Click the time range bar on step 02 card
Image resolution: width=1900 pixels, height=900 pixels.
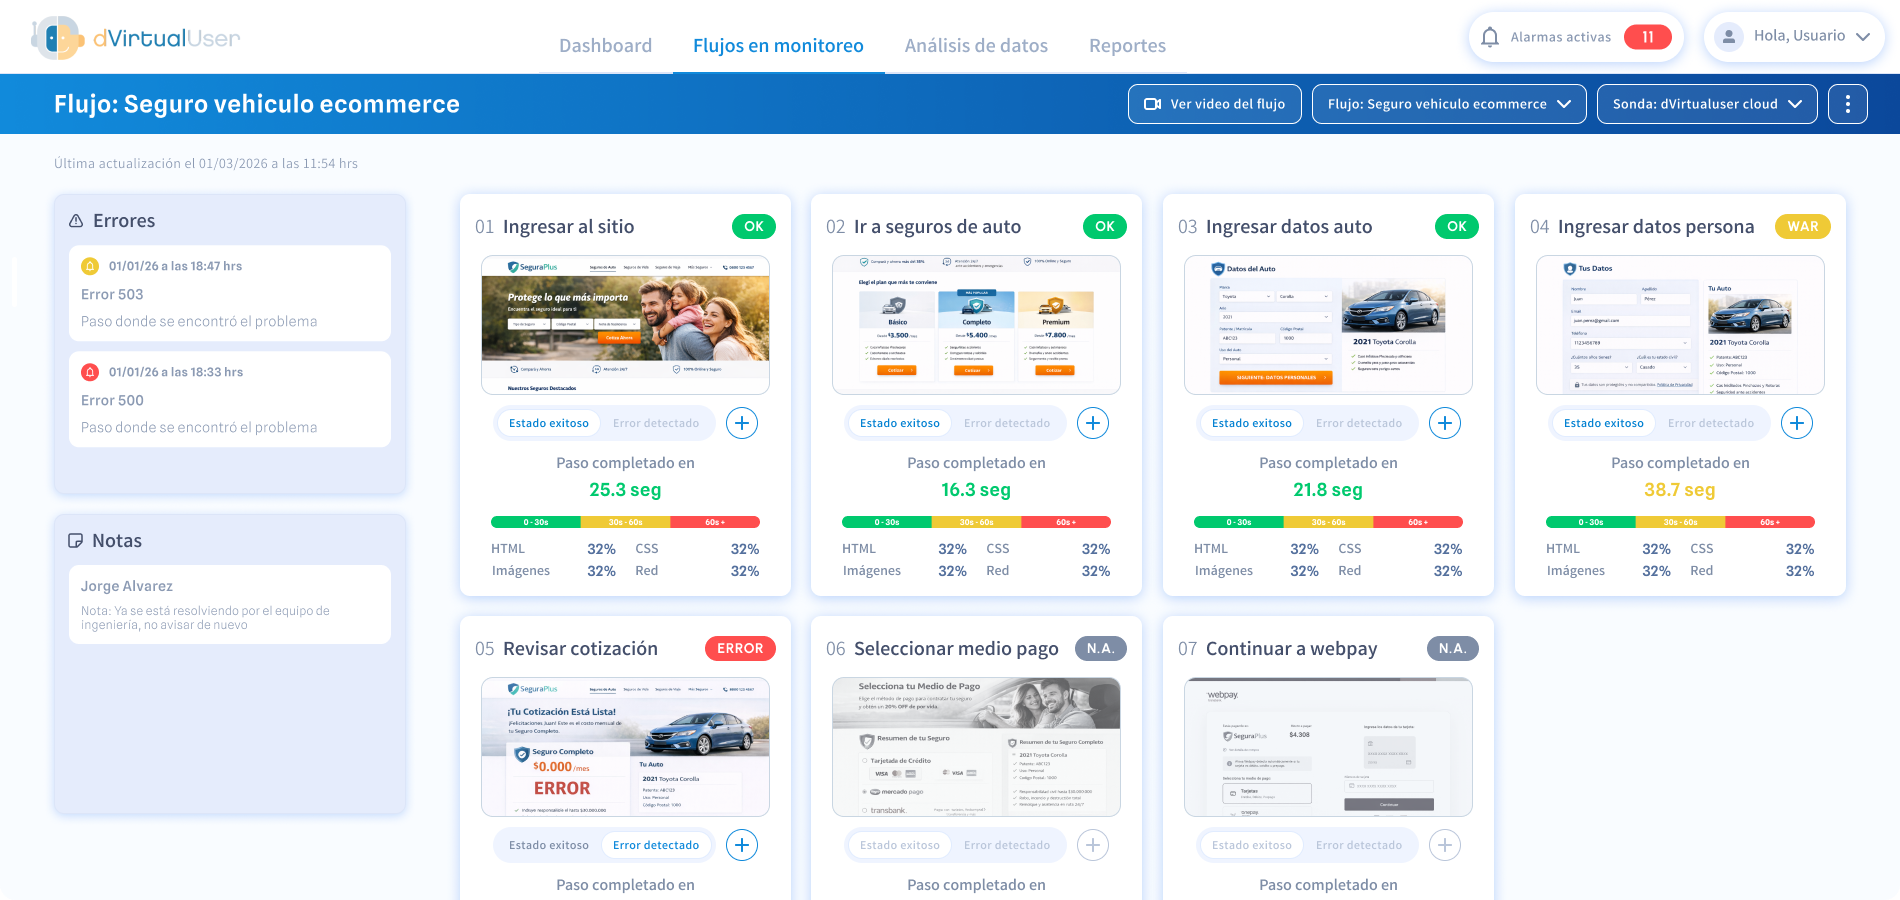coord(976,522)
